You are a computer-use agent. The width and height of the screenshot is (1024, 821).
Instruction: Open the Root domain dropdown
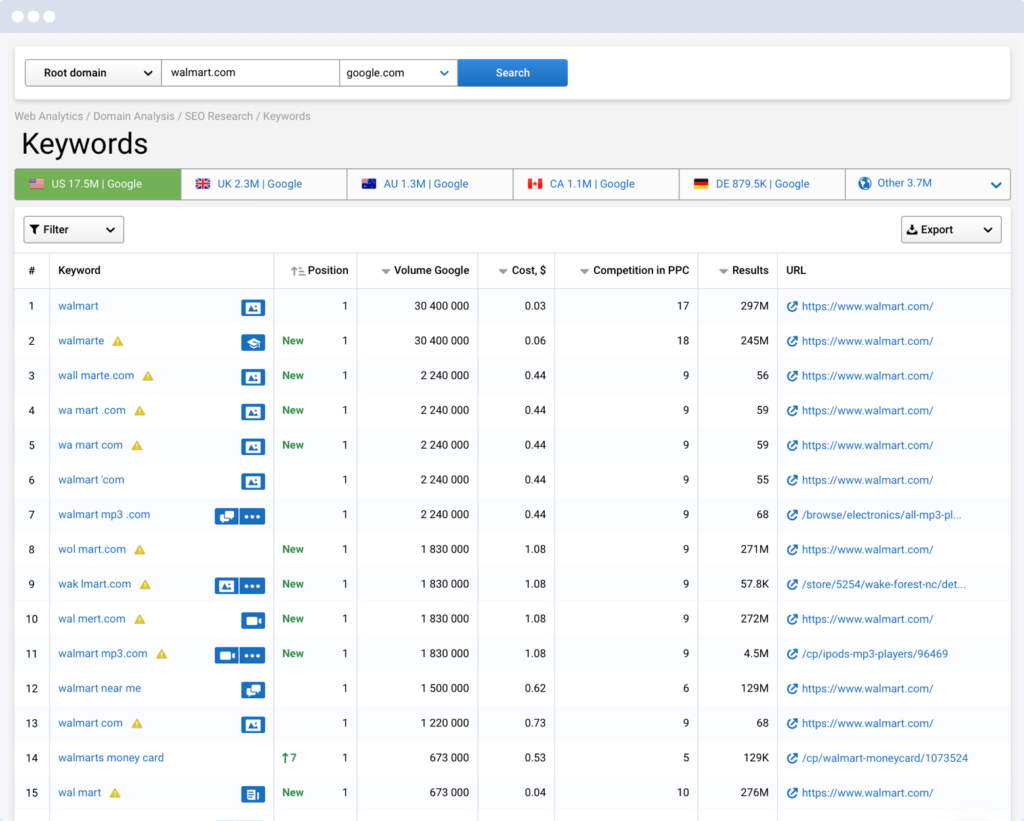[92, 73]
